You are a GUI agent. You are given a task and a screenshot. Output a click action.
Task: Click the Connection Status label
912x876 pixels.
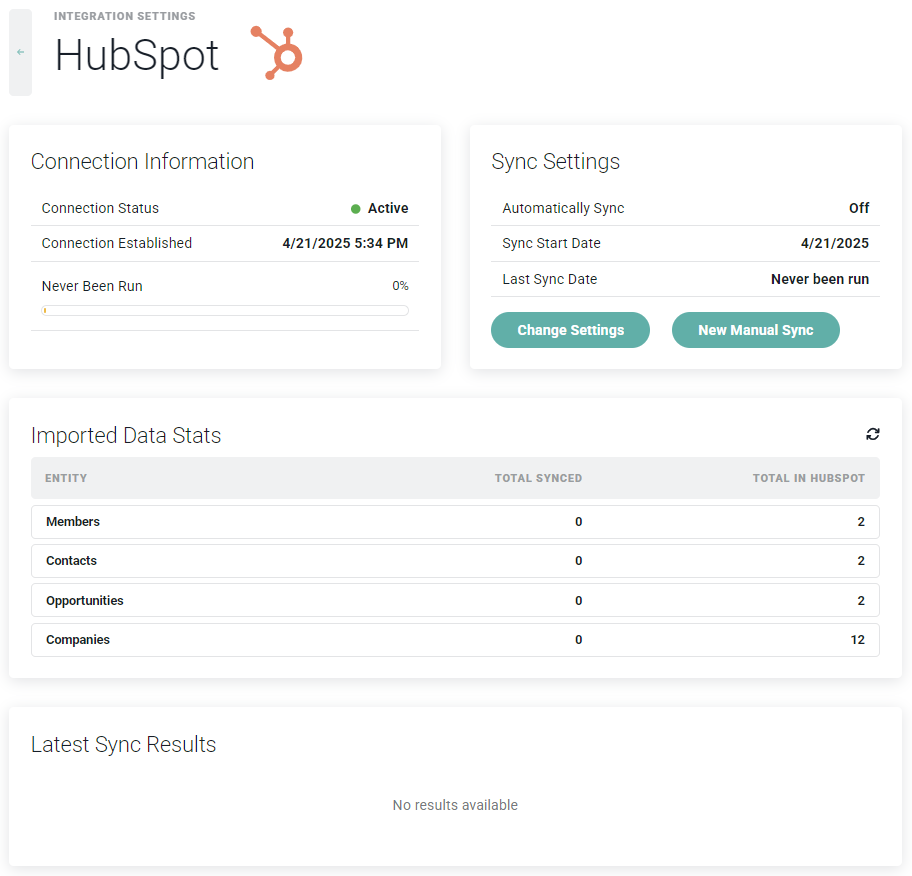pyautogui.click(x=100, y=208)
